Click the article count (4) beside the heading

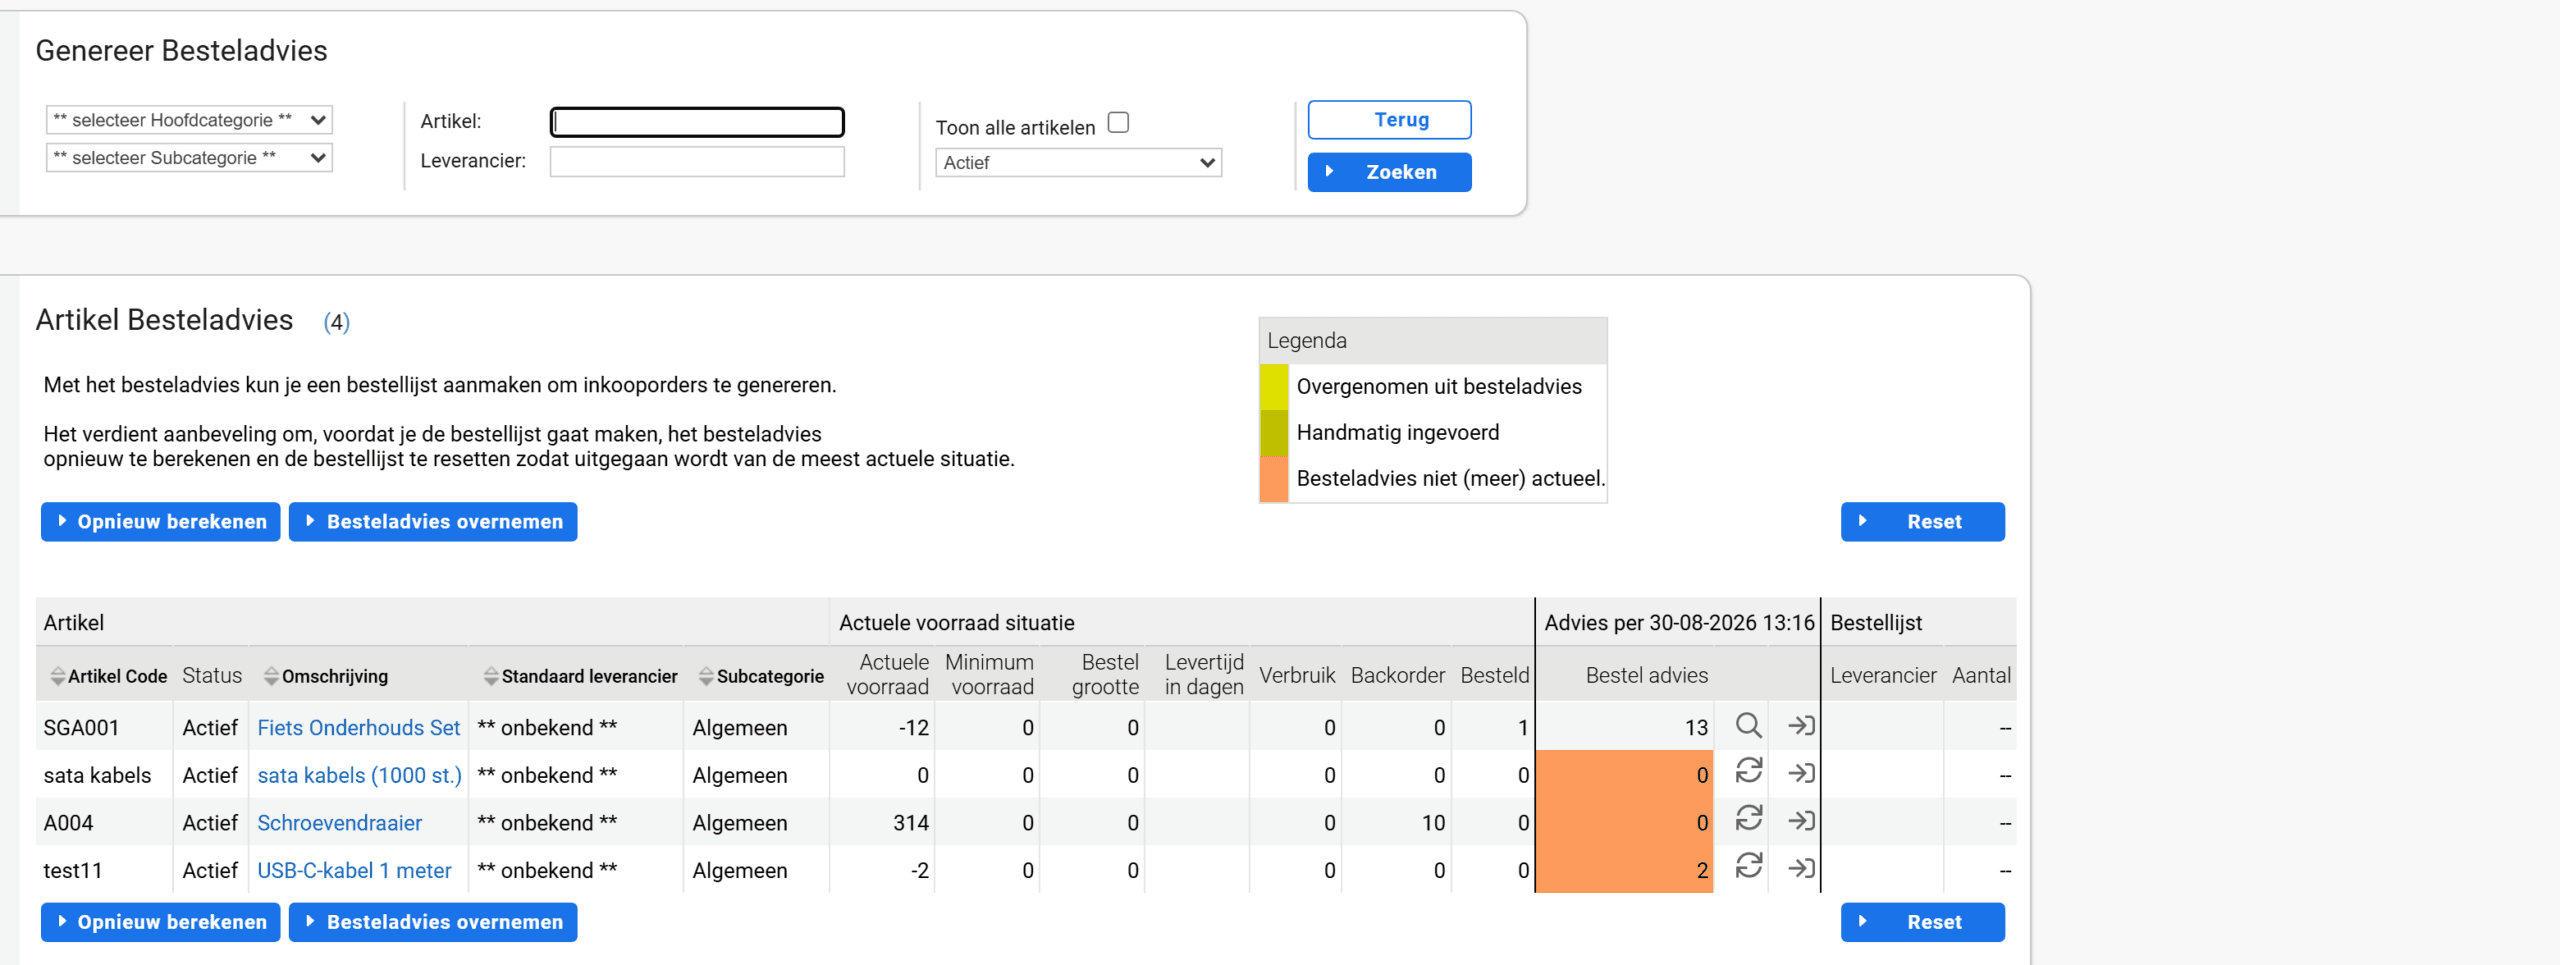[337, 322]
